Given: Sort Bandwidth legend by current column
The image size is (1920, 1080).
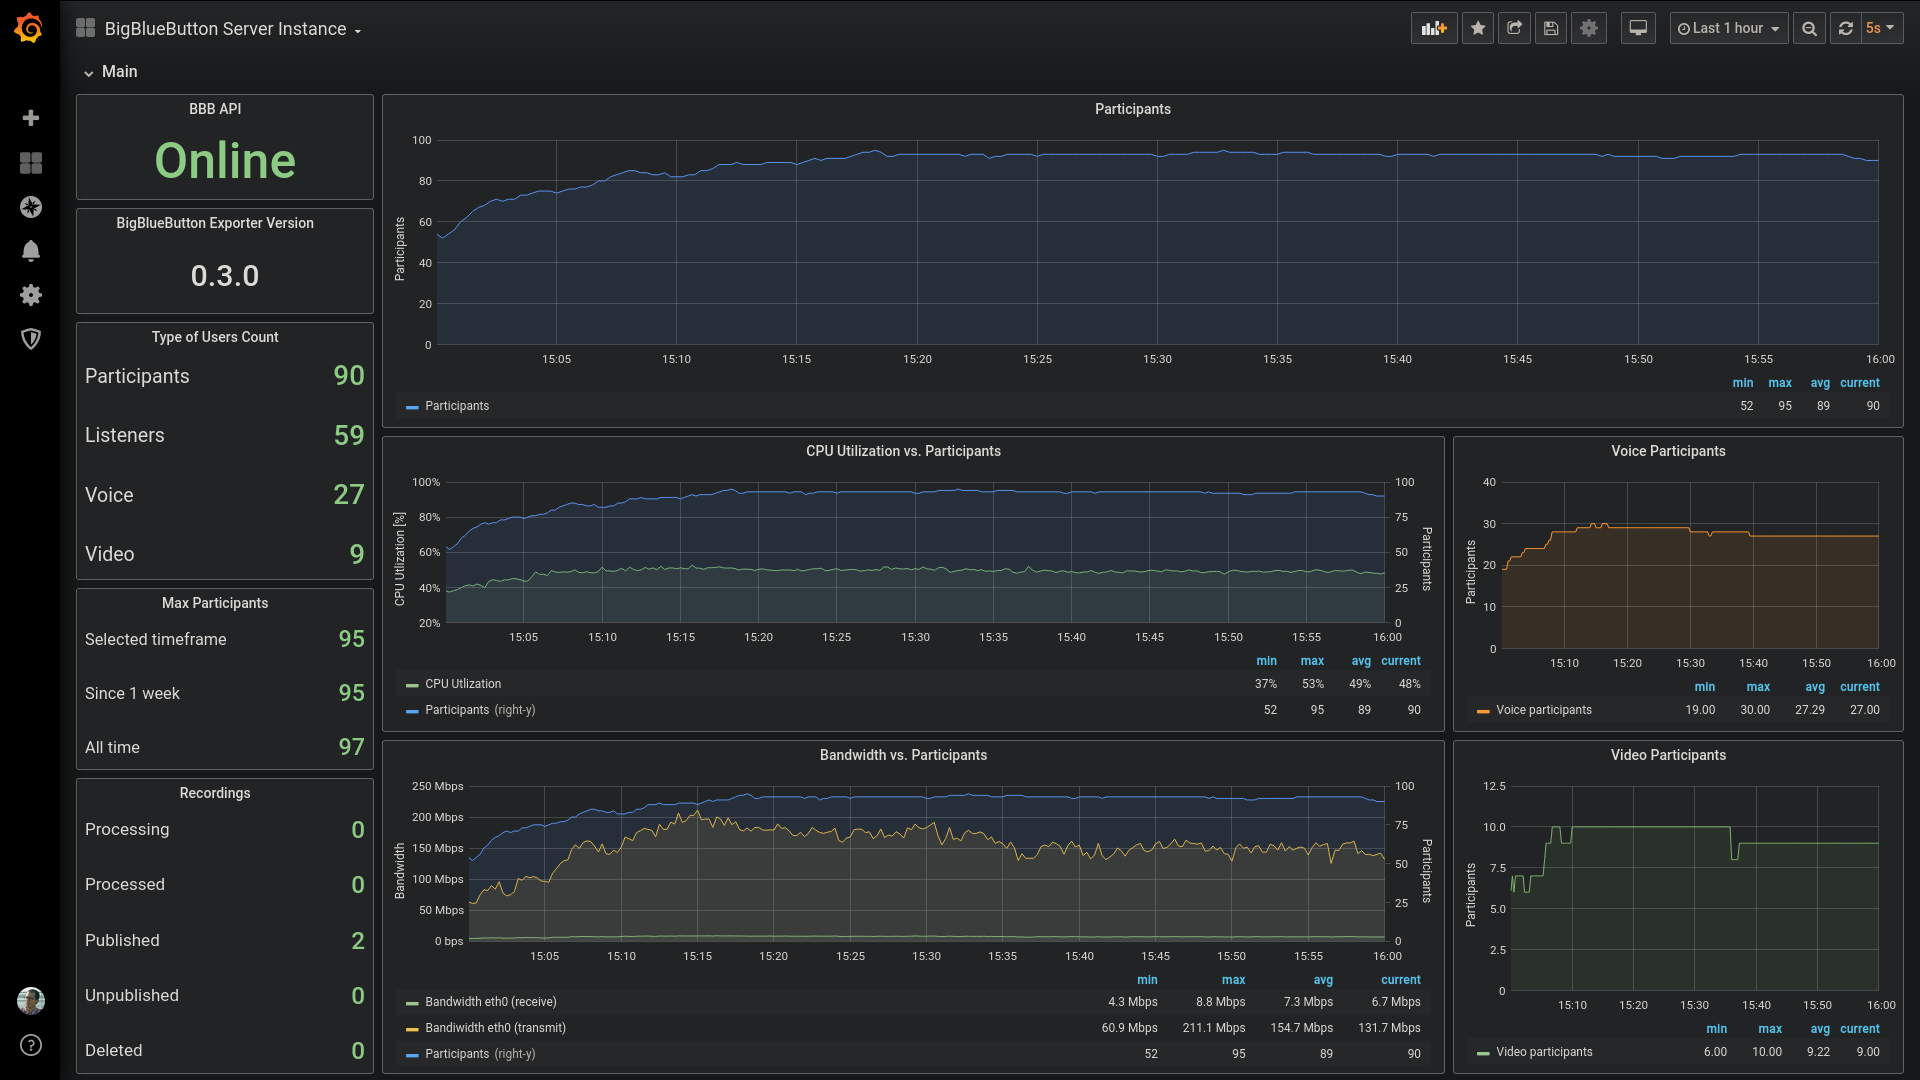Looking at the screenshot, I should click(1400, 980).
